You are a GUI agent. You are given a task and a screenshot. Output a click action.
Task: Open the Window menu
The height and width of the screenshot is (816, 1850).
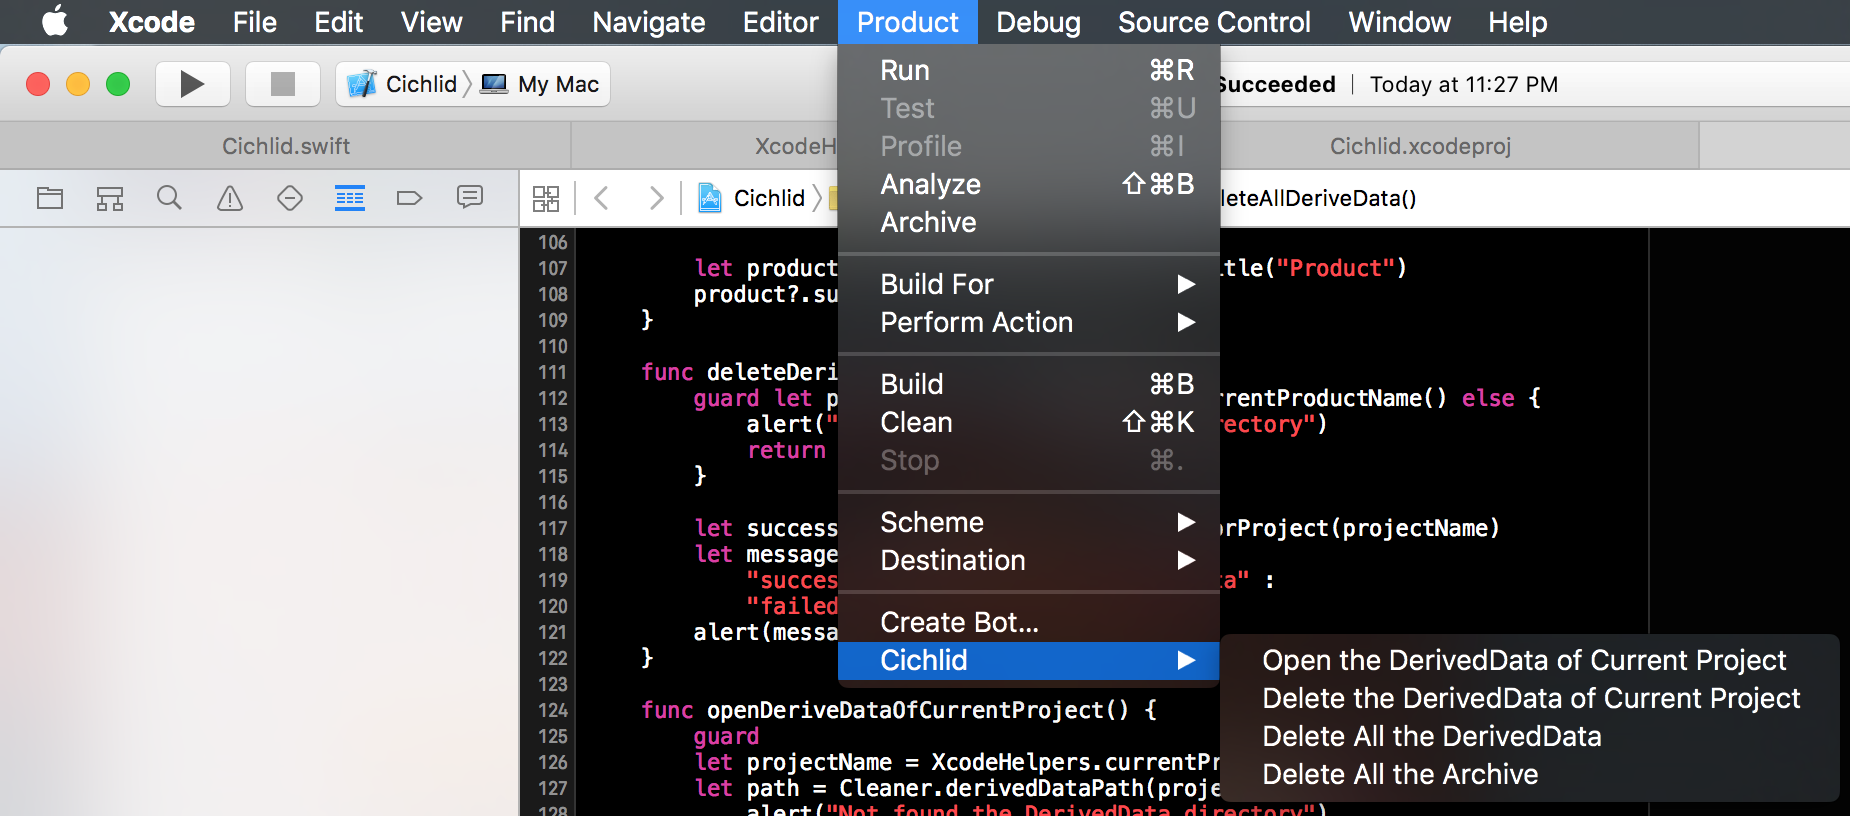pos(1399,22)
